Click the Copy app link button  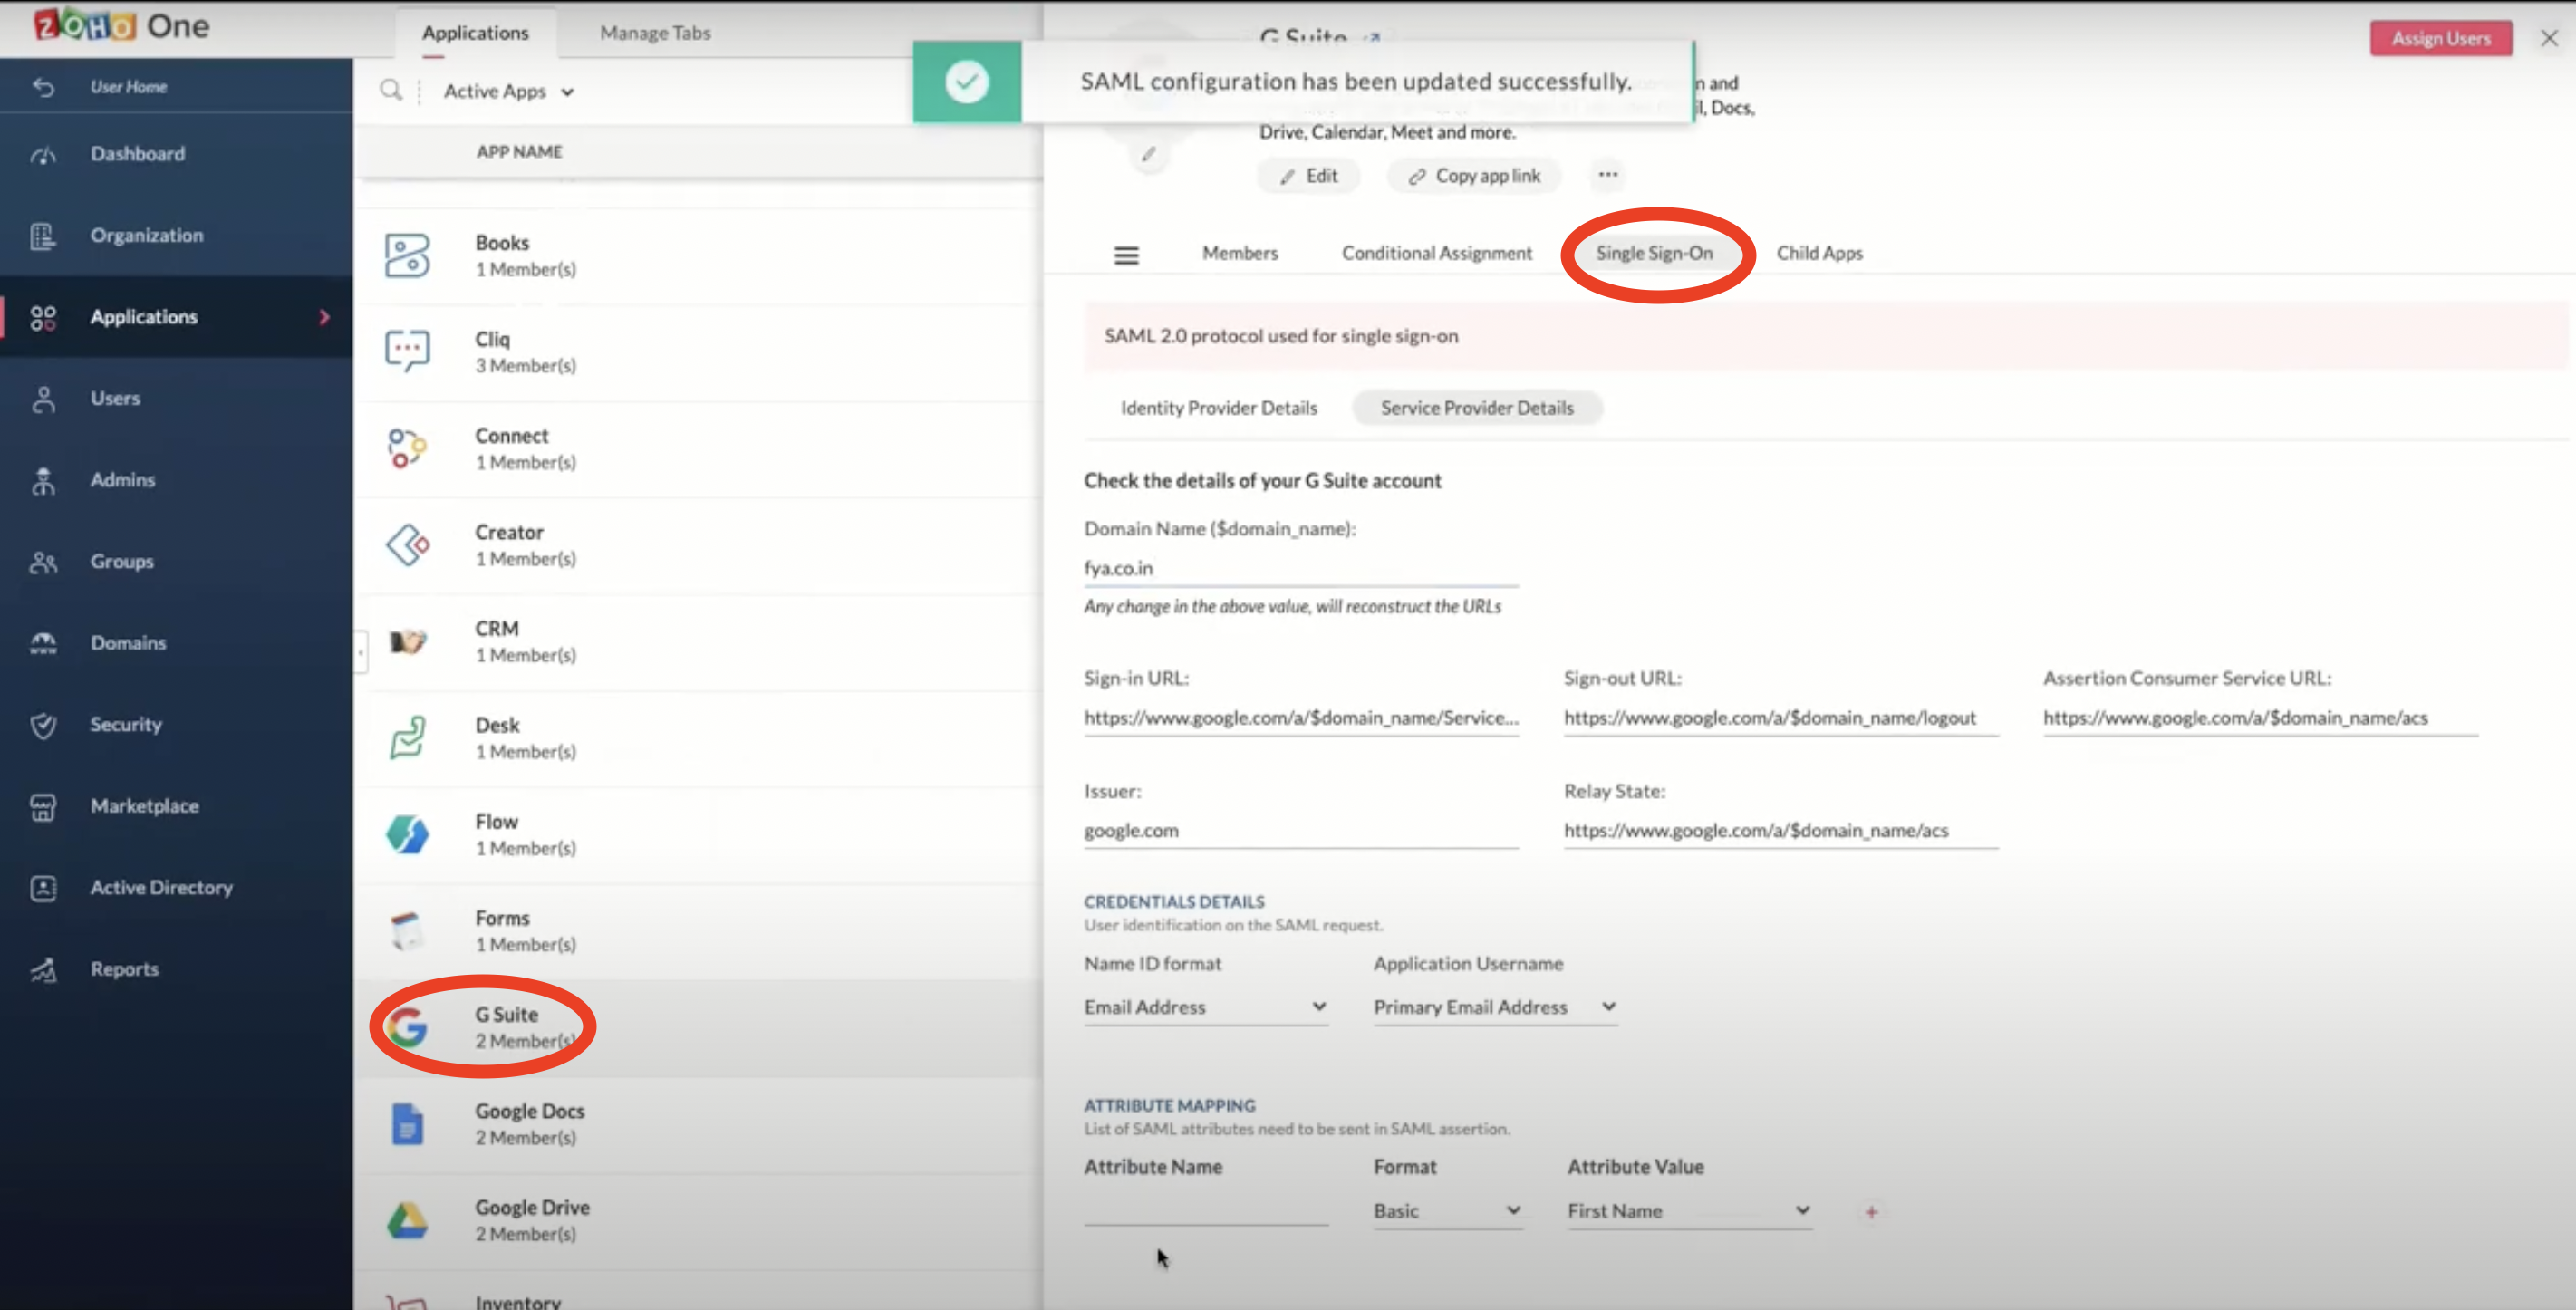click(x=1474, y=176)
